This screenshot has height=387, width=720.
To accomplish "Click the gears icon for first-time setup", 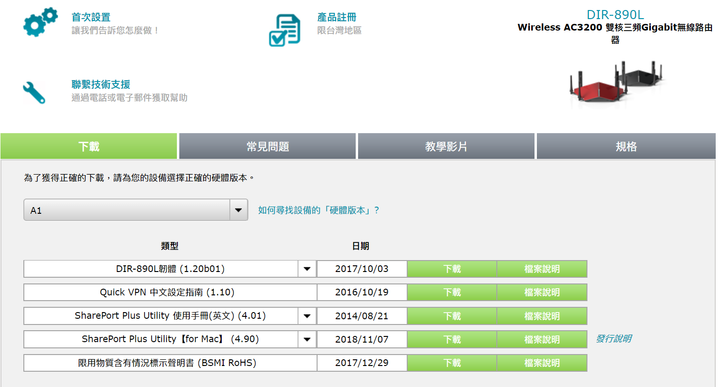I will [40, 22].
